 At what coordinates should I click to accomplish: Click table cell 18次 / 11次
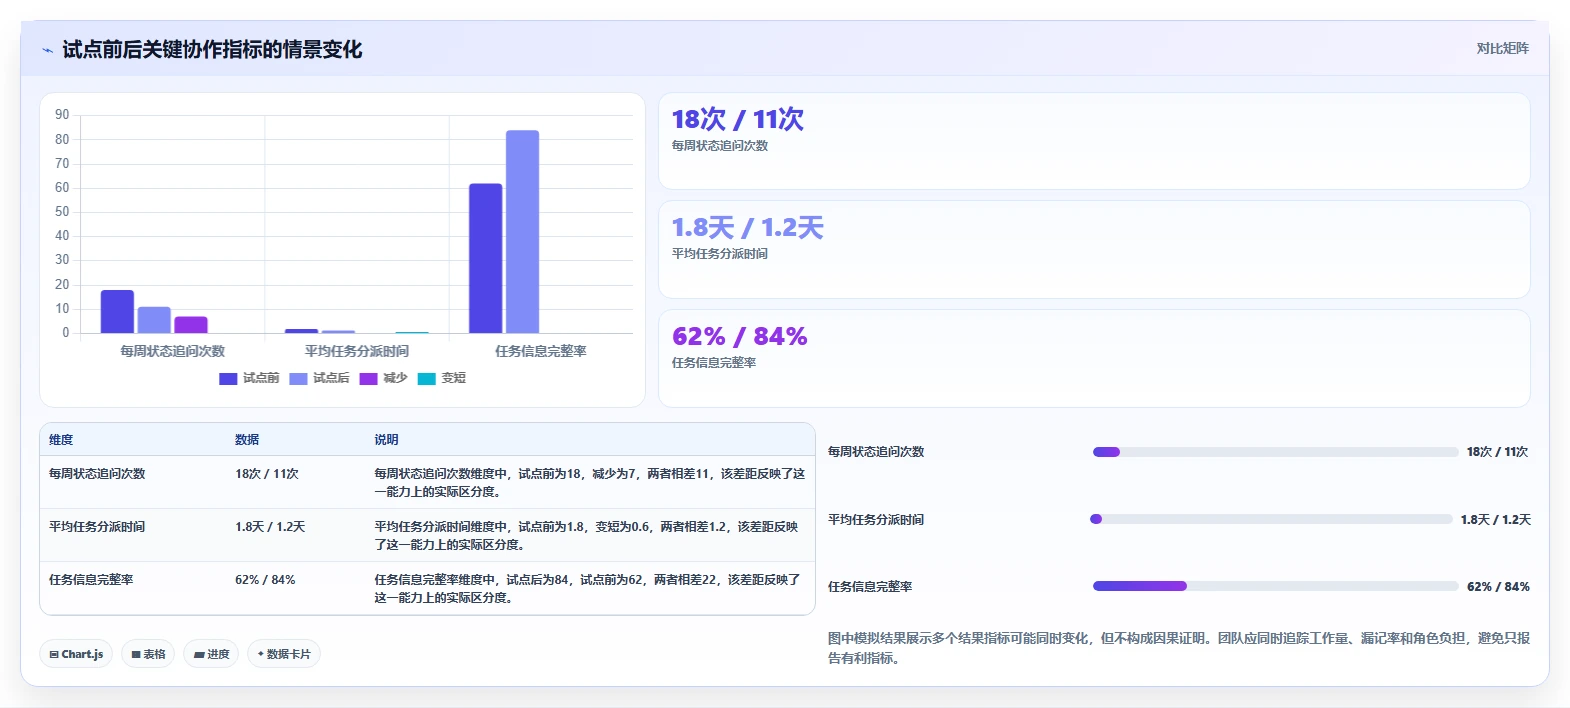267,474
